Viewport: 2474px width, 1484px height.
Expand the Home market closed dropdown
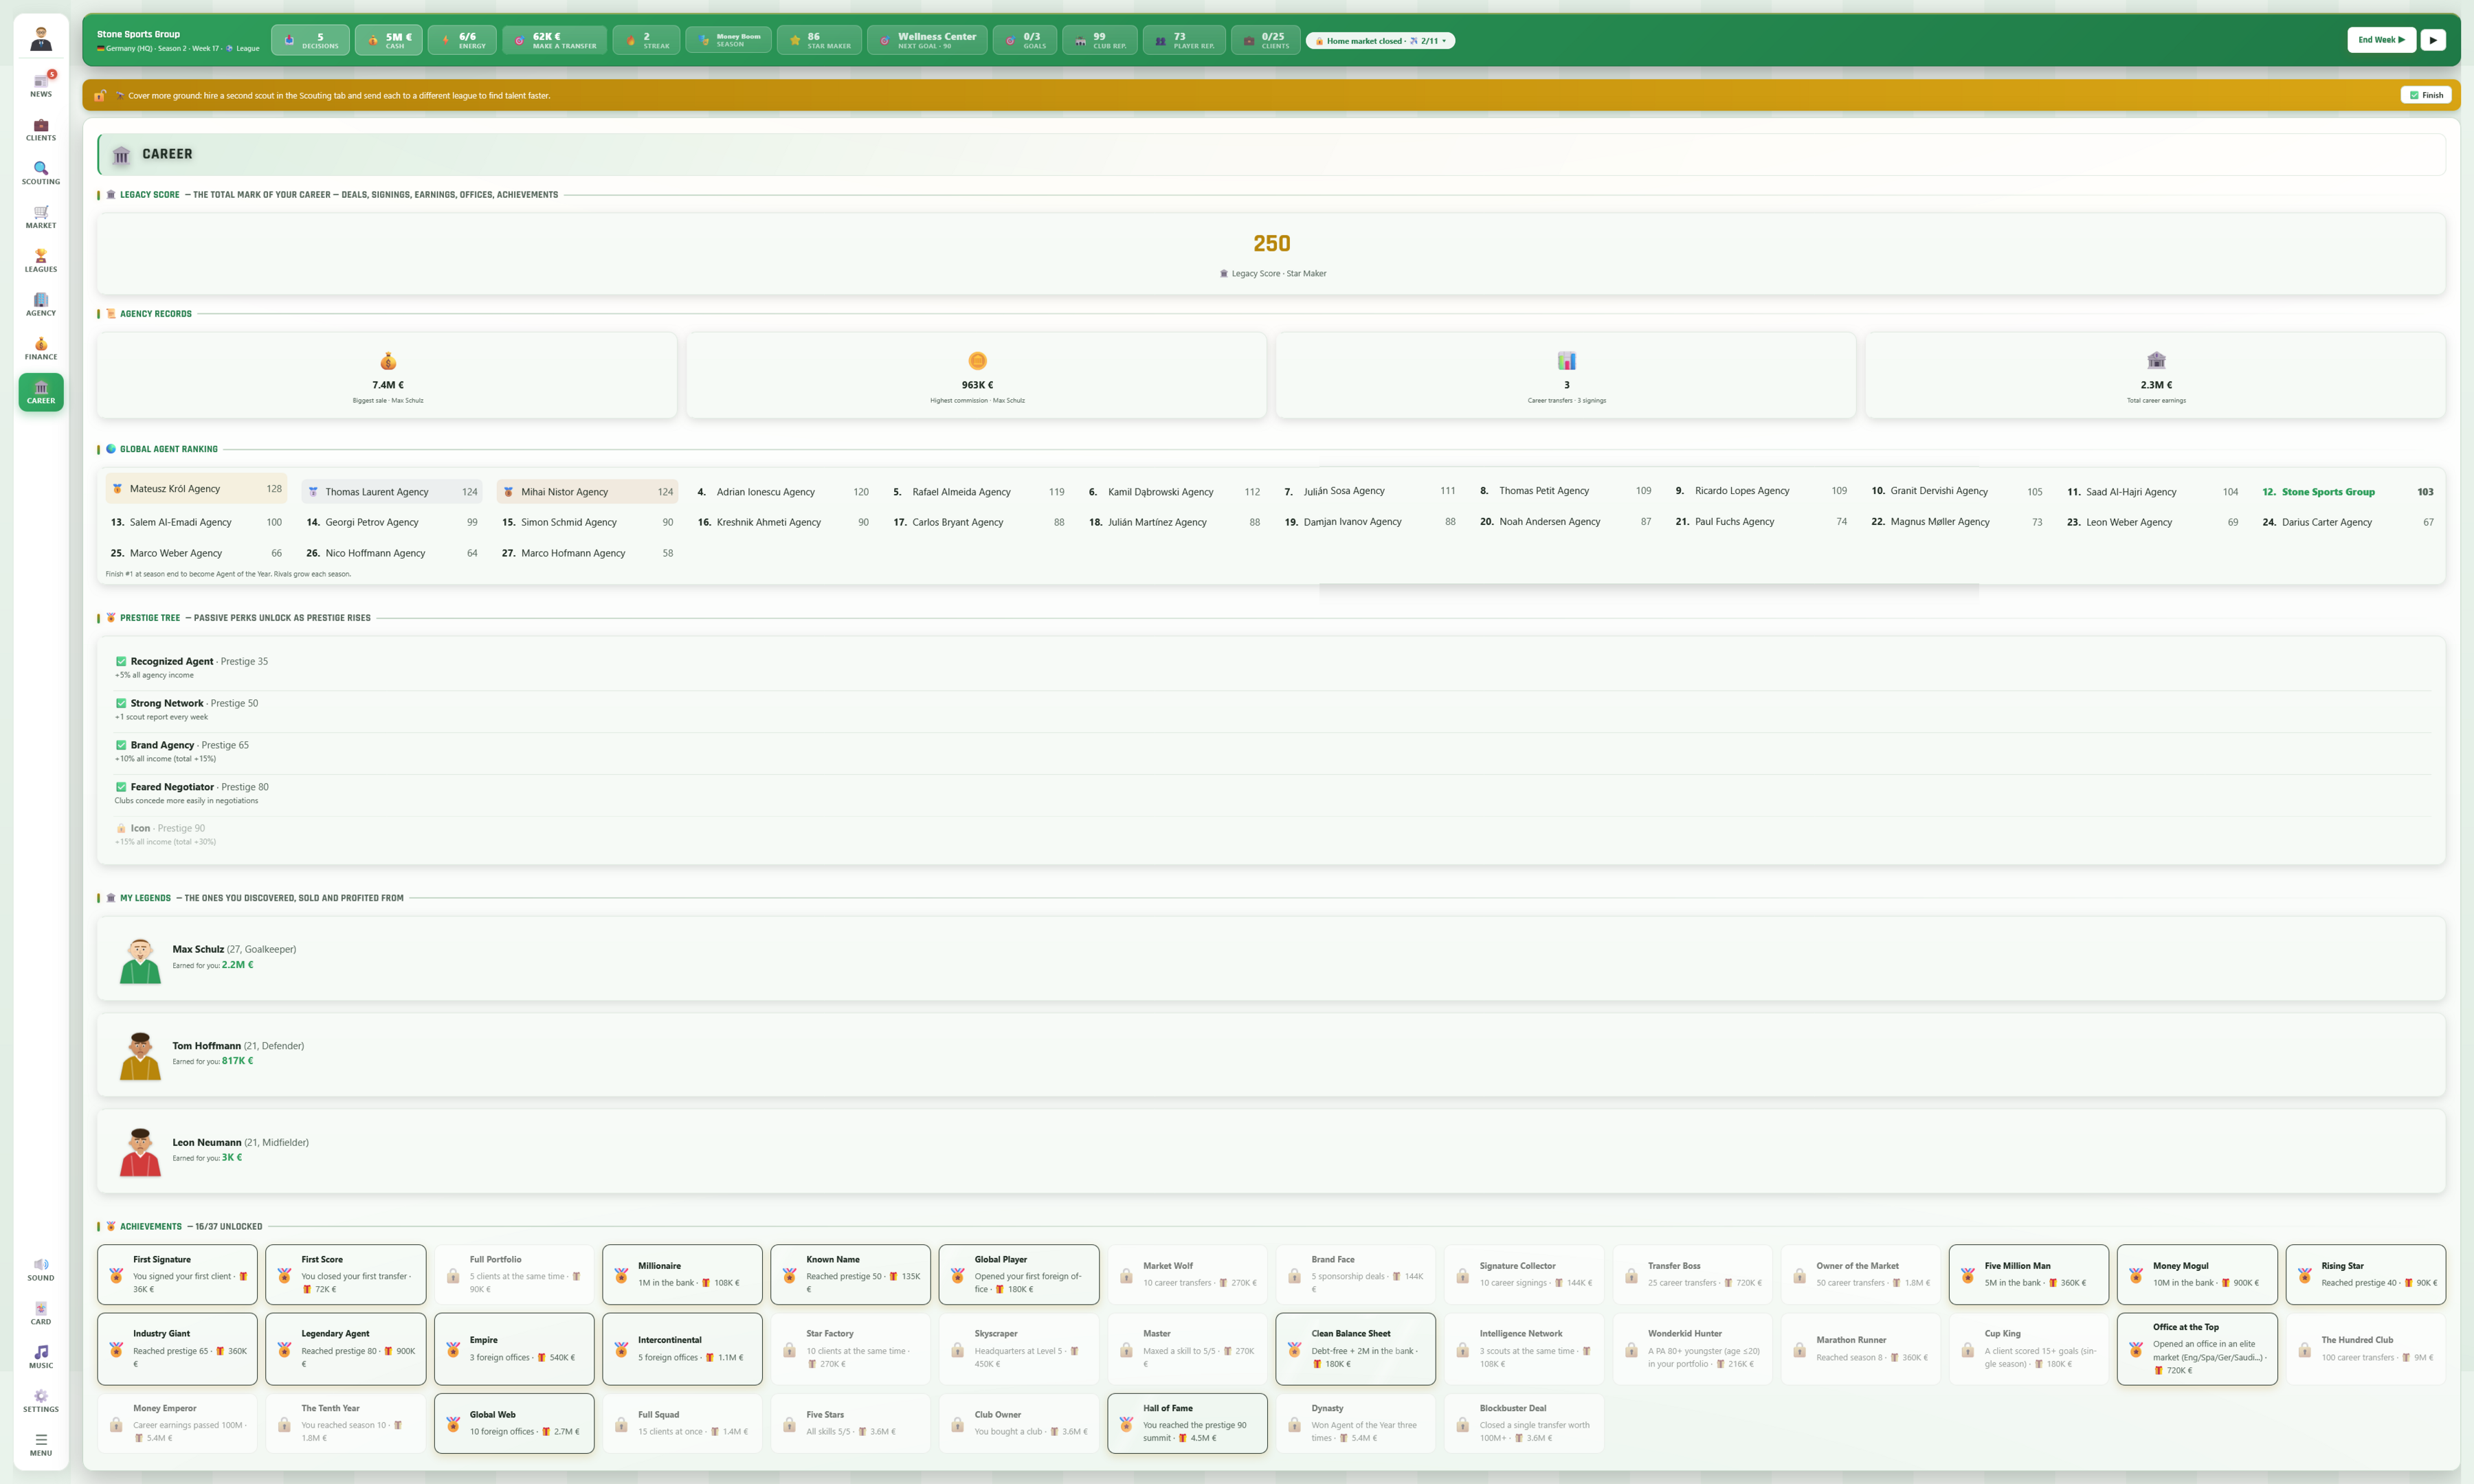(x=1380, y=41)
